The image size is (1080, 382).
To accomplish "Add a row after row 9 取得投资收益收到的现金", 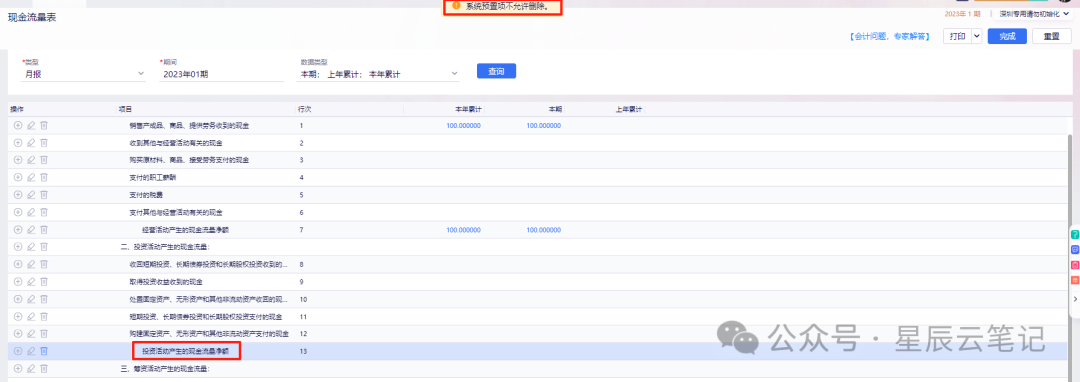I will pyautogui.click(x=18, y=282).
